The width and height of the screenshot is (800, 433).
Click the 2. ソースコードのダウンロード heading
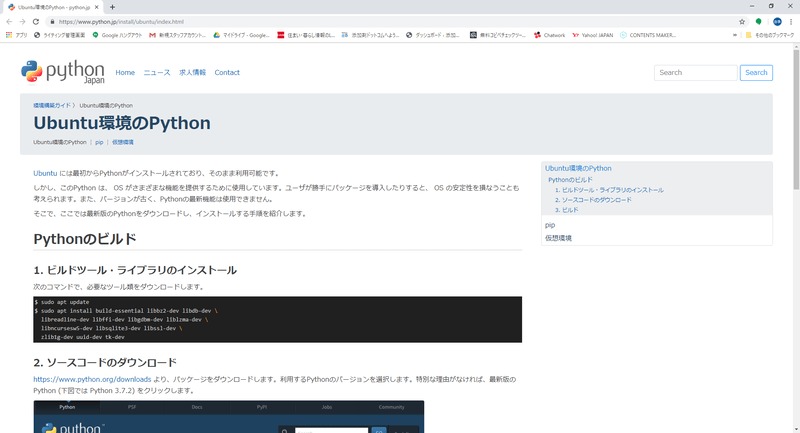coord(105,363)
